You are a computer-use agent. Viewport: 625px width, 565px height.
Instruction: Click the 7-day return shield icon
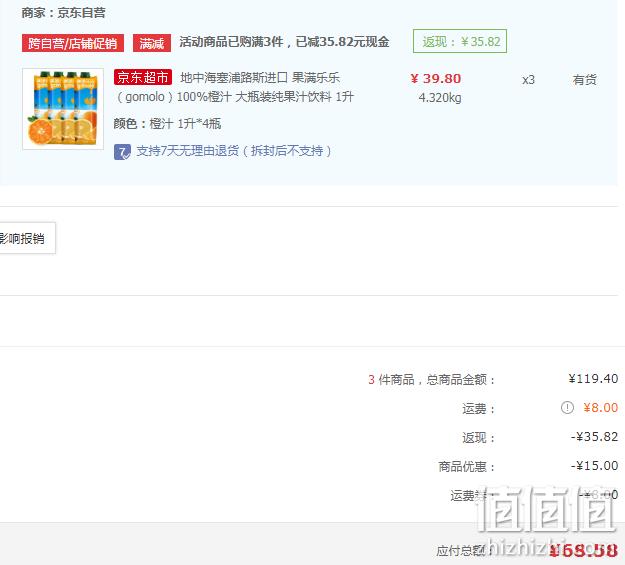122,152
